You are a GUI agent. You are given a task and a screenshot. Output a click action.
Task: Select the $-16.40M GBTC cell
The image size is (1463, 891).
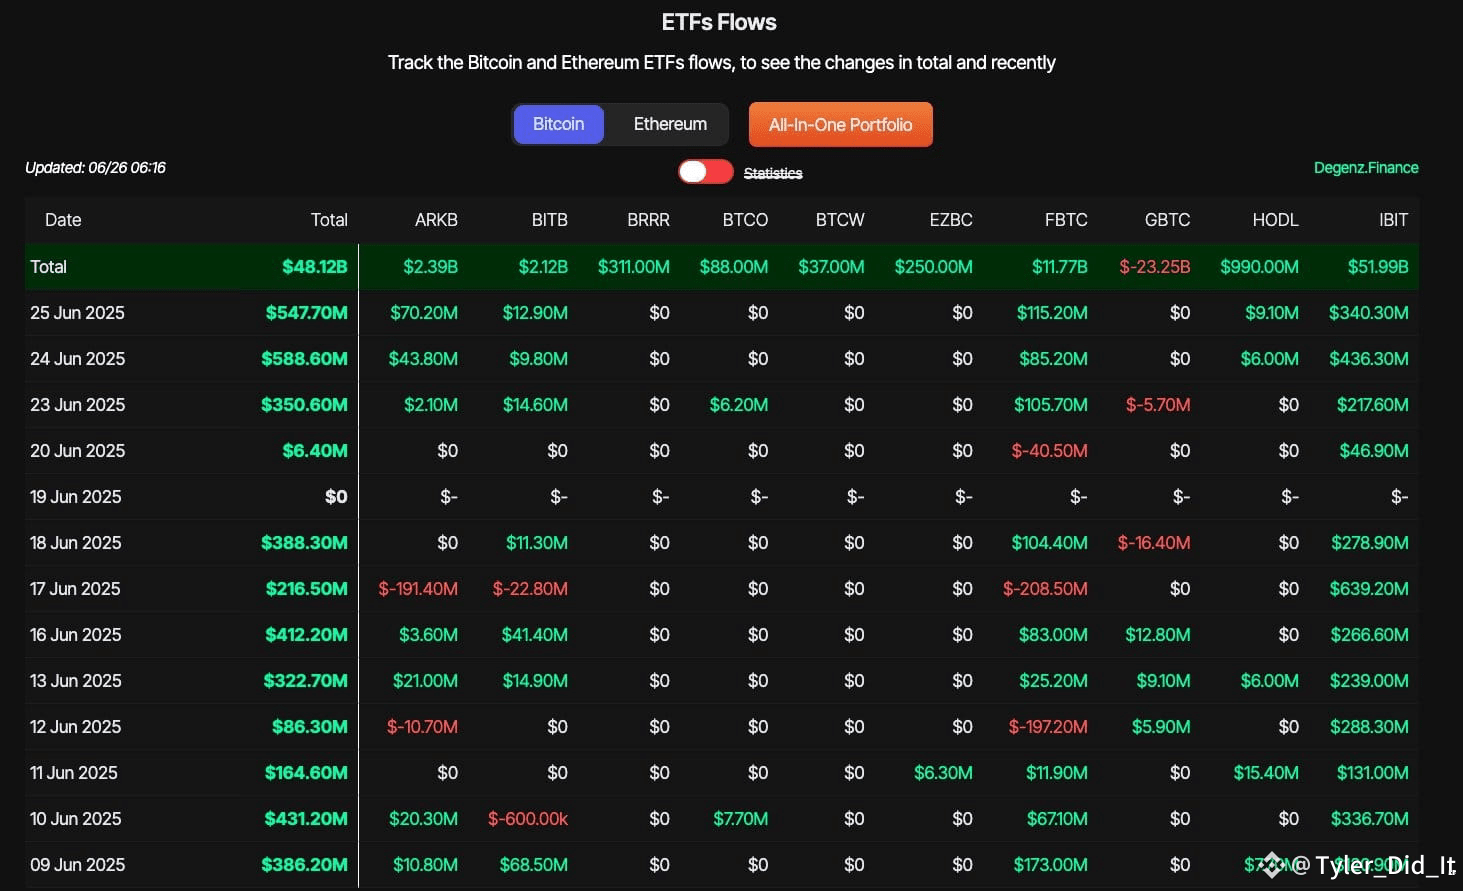coord(1154,543)
